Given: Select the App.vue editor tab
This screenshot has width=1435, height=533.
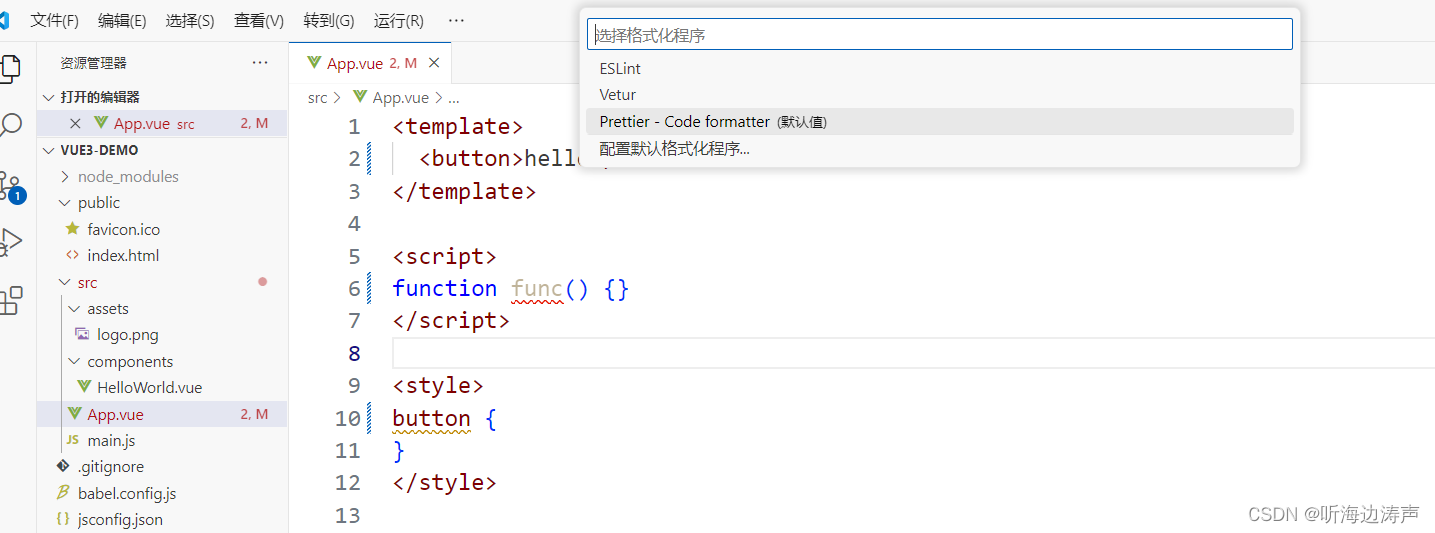Looking at the screenshot, I should point(370,63).
